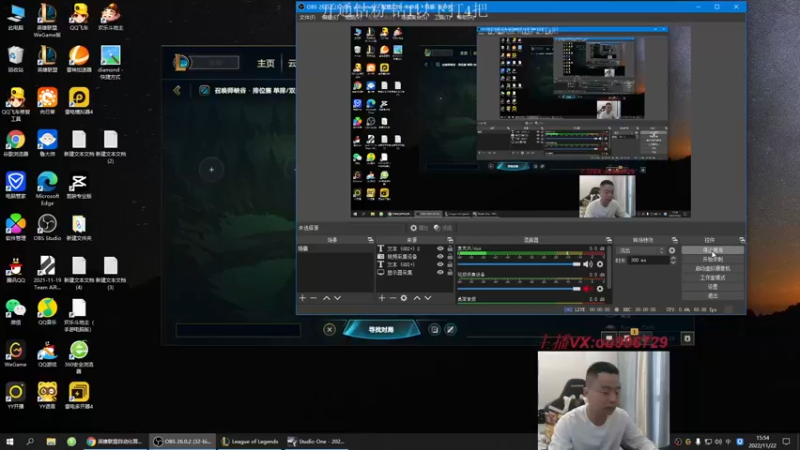Open the second OBS menu bar item

point(330,17)
